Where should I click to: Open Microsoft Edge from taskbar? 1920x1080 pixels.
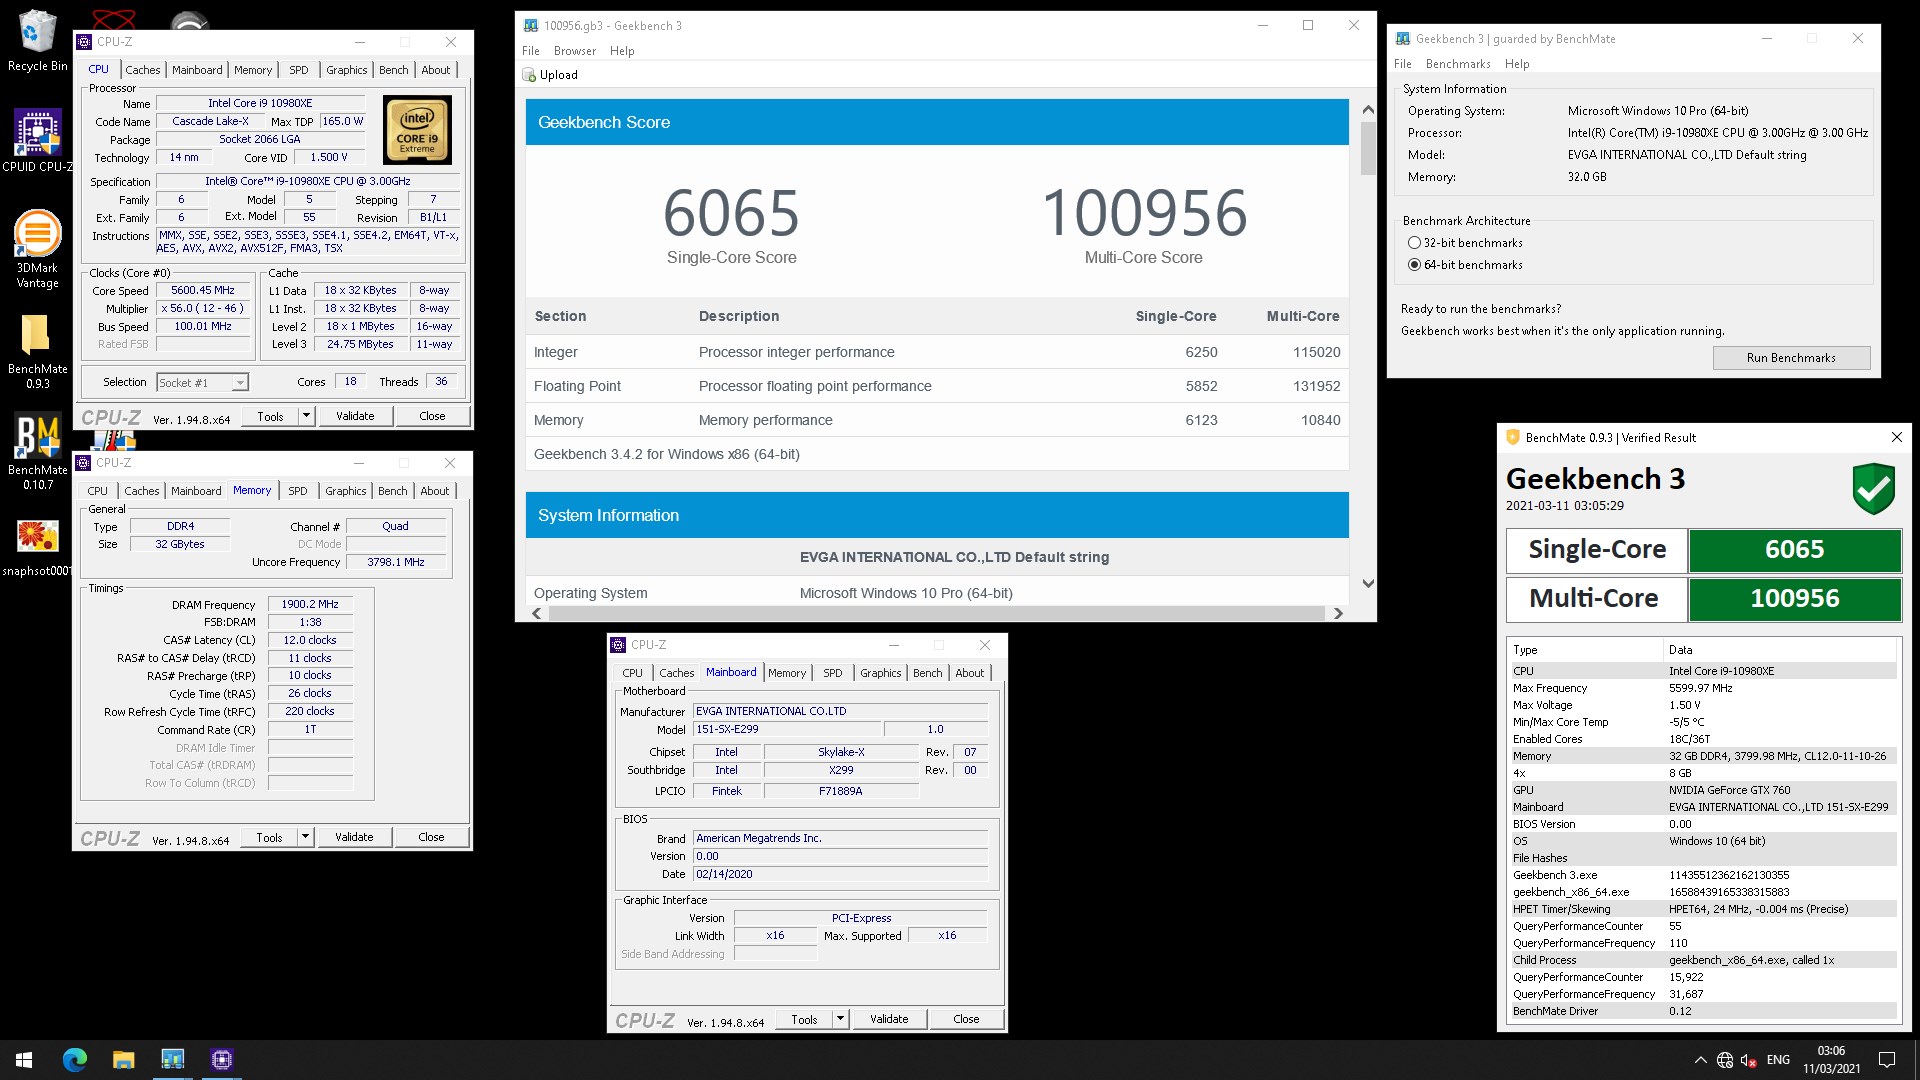[x=75, y=1059]
